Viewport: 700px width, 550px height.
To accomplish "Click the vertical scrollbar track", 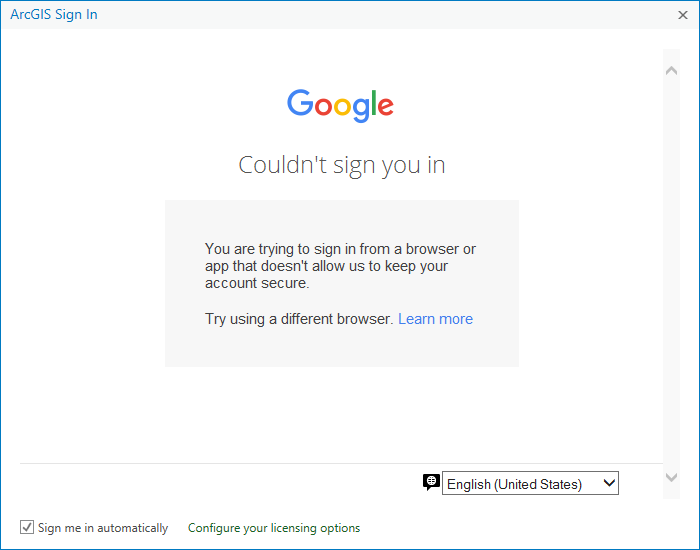I will click(672, 270).
